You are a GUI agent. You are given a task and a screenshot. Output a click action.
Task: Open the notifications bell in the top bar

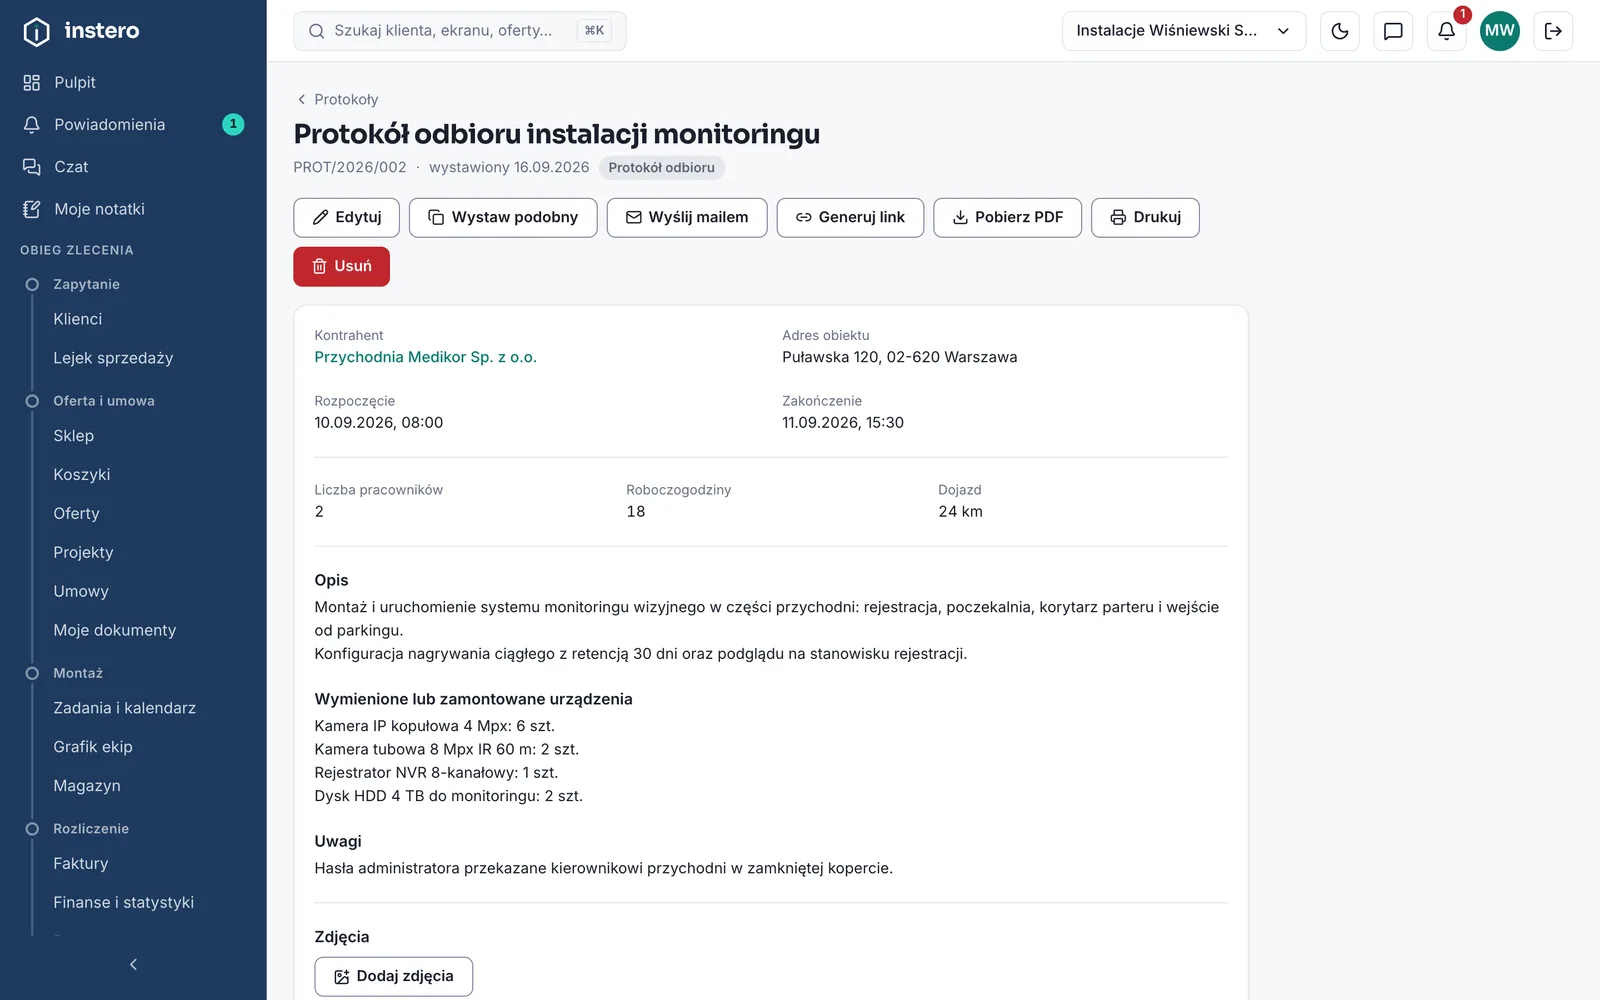click(1446, 31)
